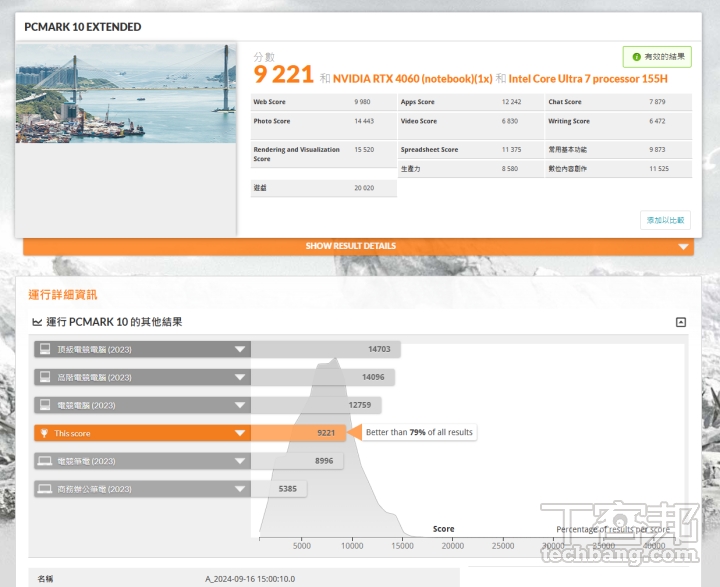Click the laptop icon on the 5385 score bar

(x=44, y=489)
